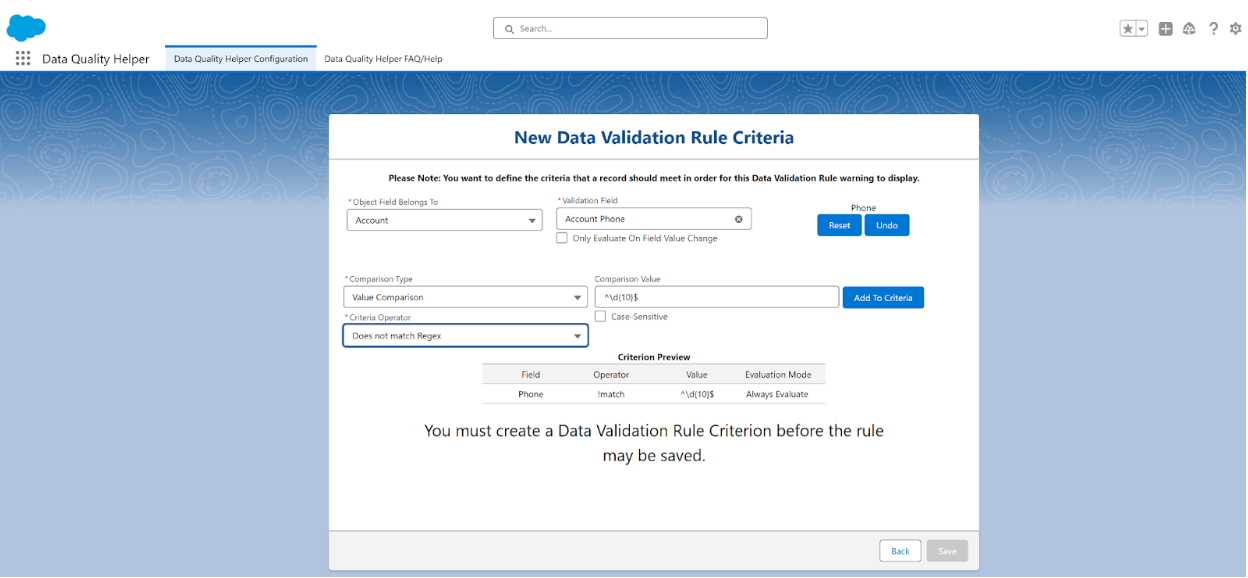Expand the Criteria Operator dropdown
The image size is (1248, 578).
coord(465,336)
